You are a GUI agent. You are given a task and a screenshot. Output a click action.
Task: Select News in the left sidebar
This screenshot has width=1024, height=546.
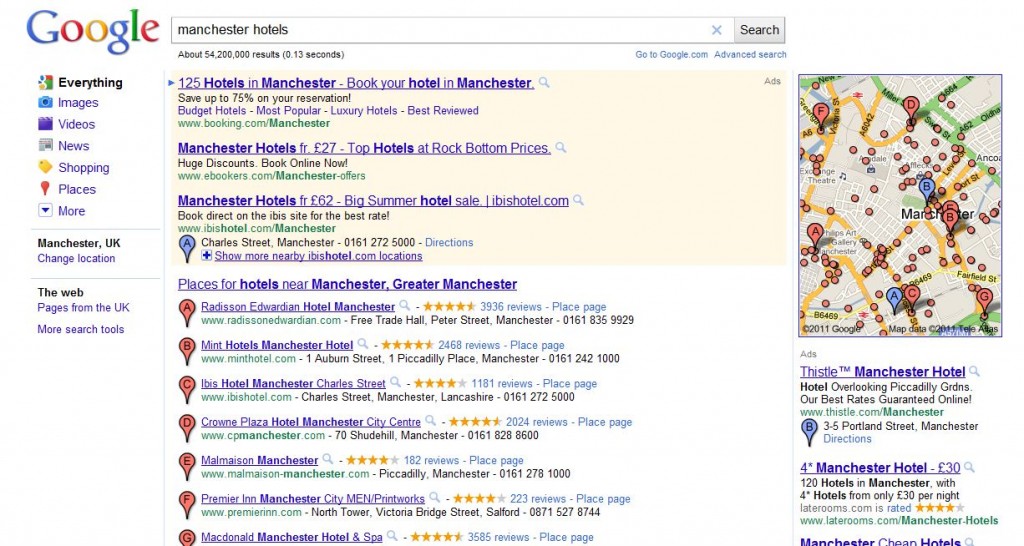click(73, 146)
